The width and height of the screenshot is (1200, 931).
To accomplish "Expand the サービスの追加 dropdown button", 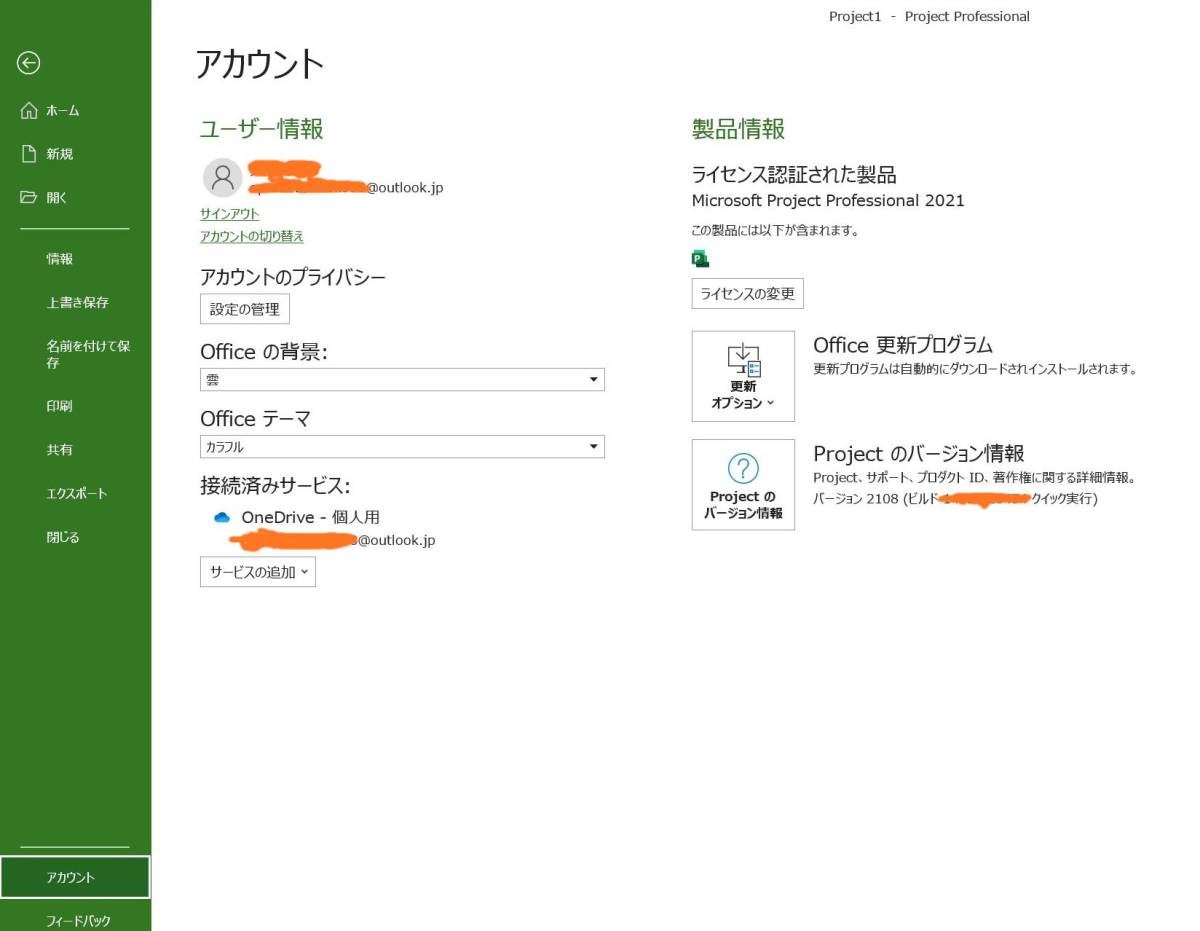I will pyautogui.click(x=258, y=572).
